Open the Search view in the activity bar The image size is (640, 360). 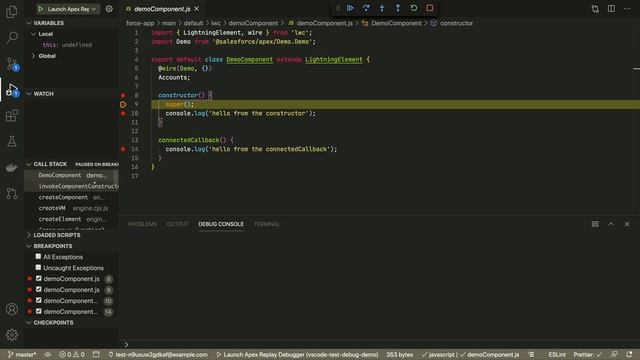pos(12,38)
